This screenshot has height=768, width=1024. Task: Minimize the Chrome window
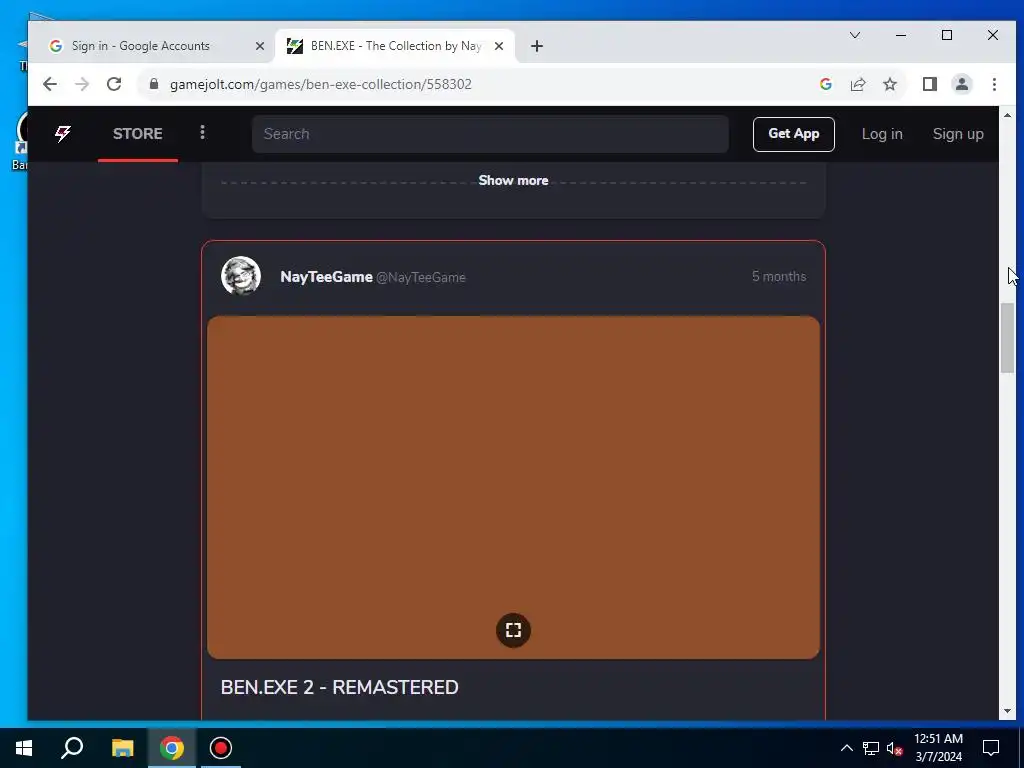point(901,35)
